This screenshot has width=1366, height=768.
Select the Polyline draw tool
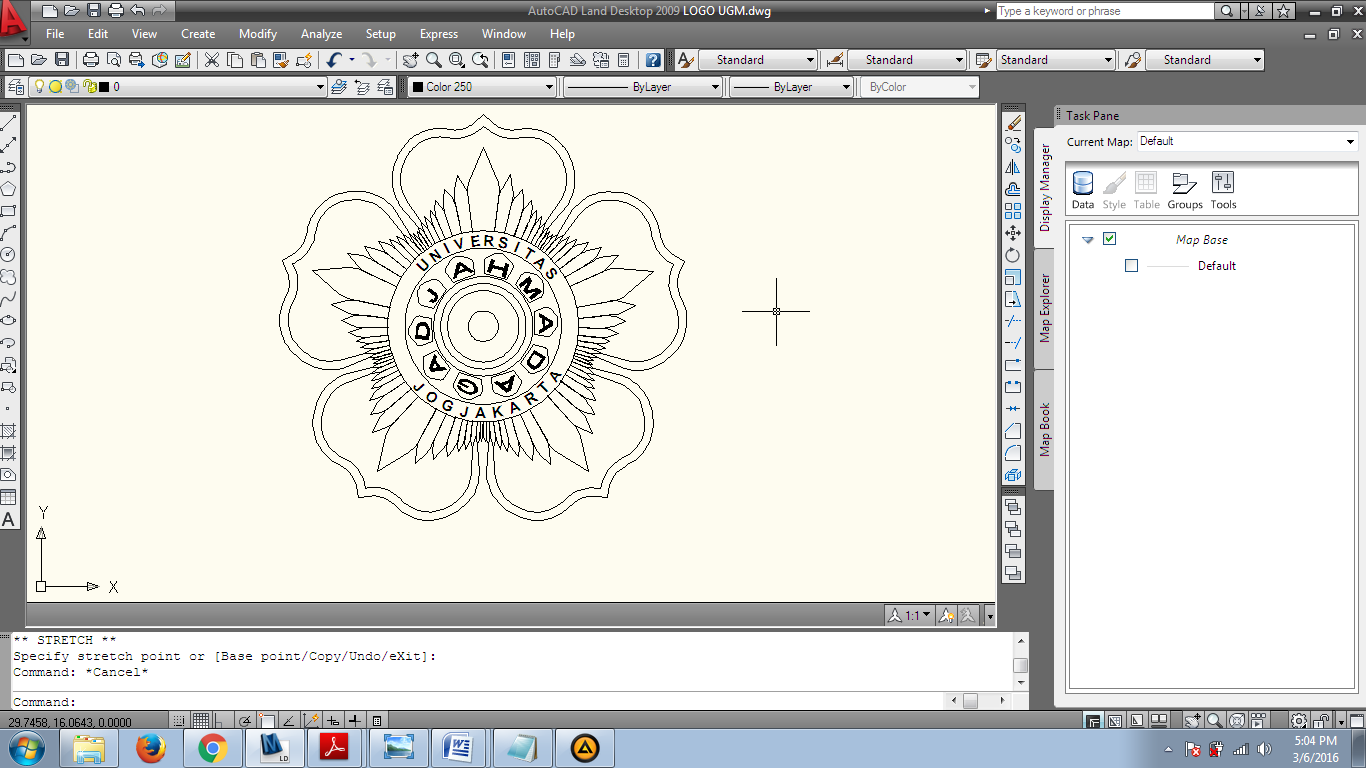[8, 167]
